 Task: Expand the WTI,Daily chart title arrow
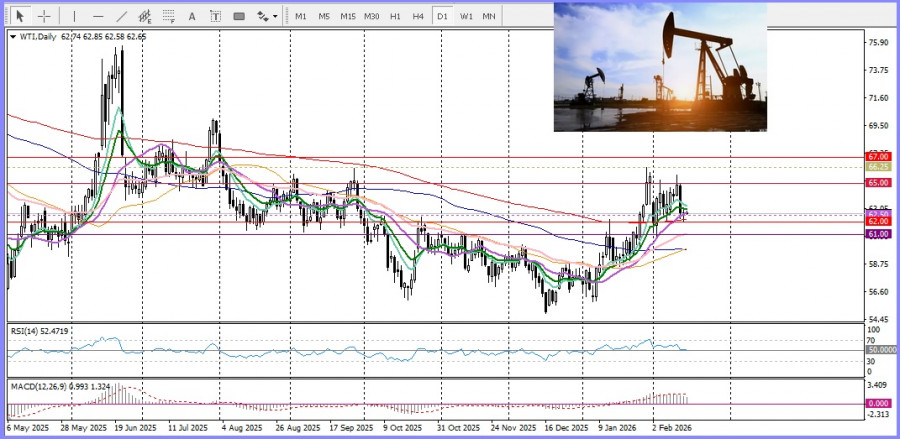pos(12,37)
